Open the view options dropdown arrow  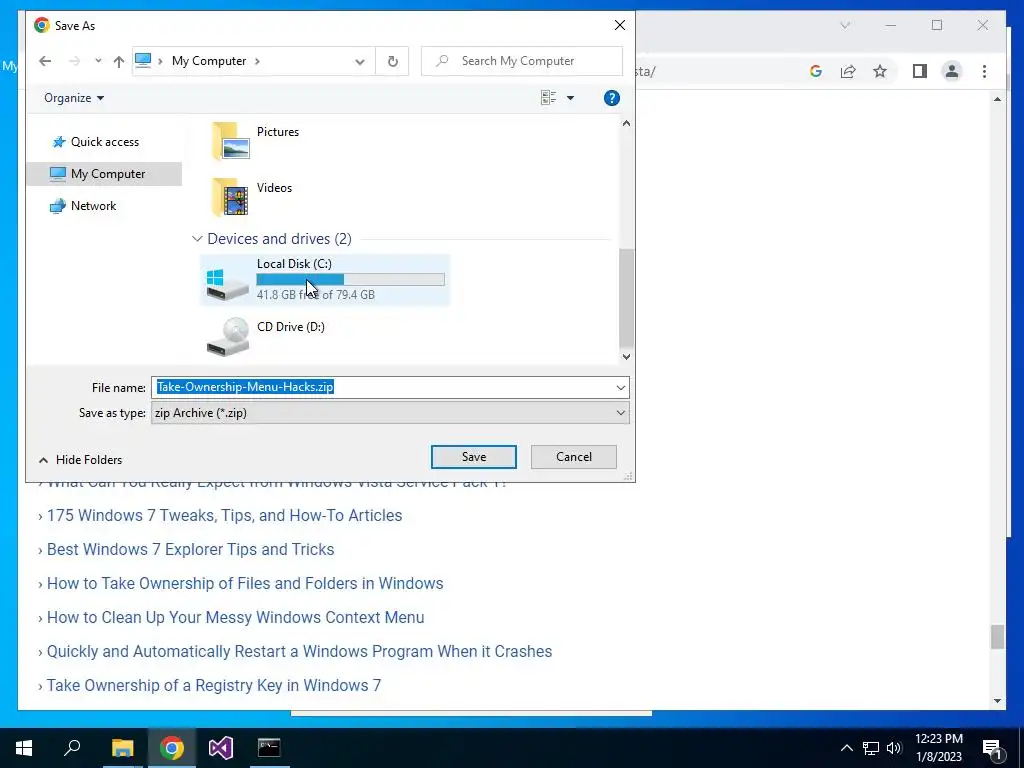coord(570,98)
